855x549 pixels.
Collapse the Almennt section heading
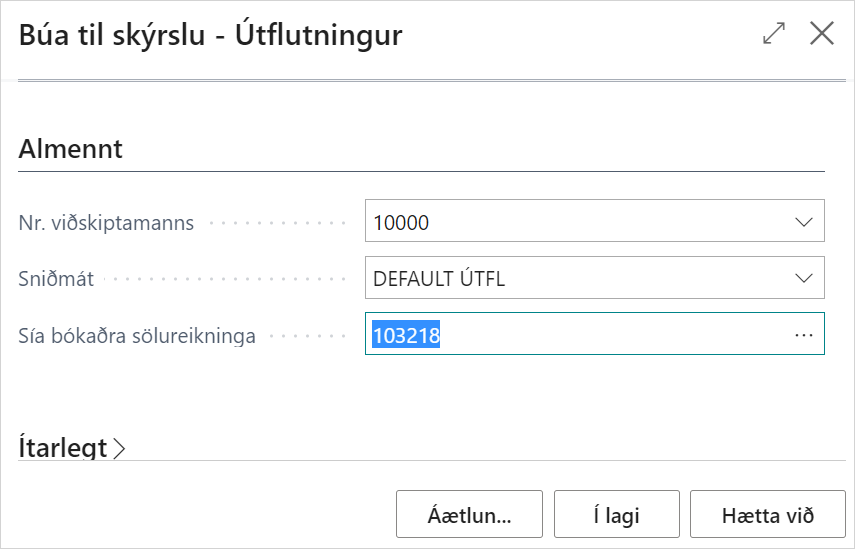70,150
